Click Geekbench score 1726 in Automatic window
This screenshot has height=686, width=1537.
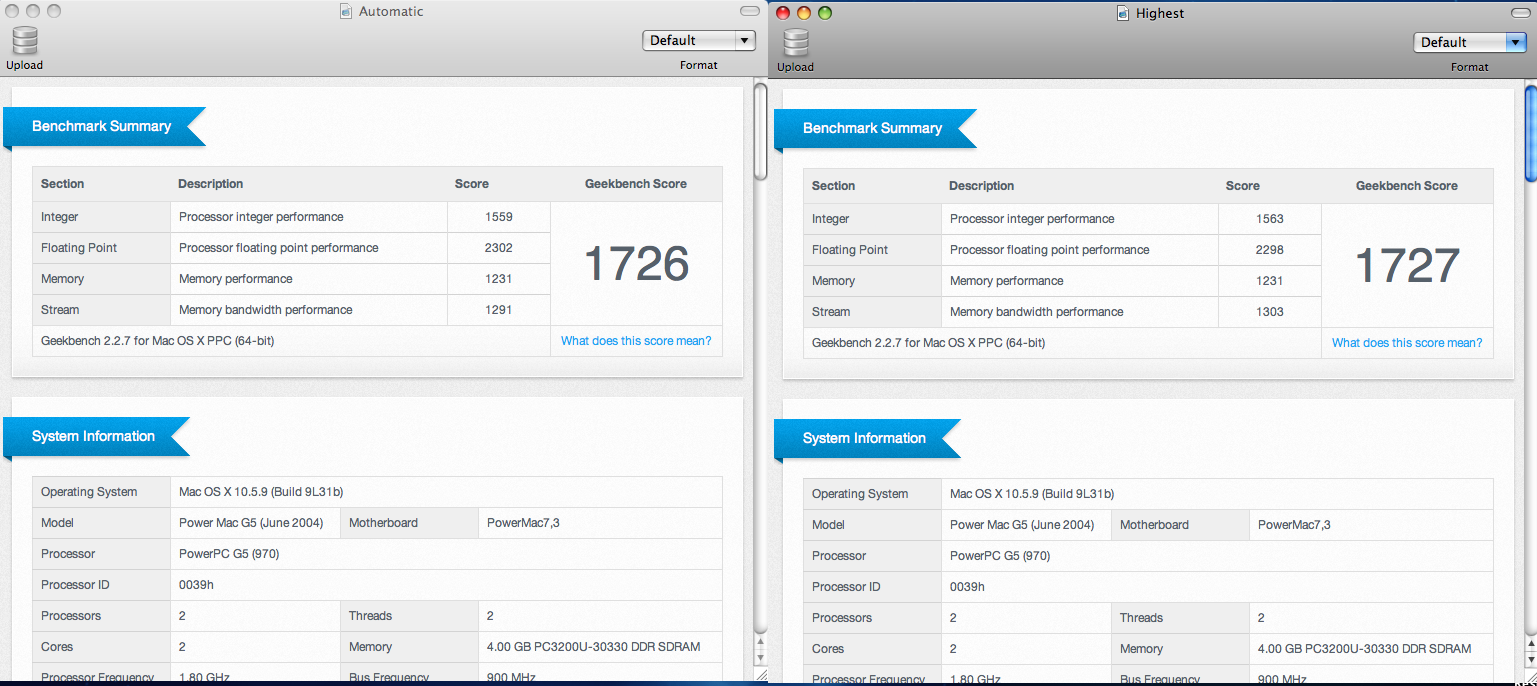pyautogui.click(x=636, y=263)
